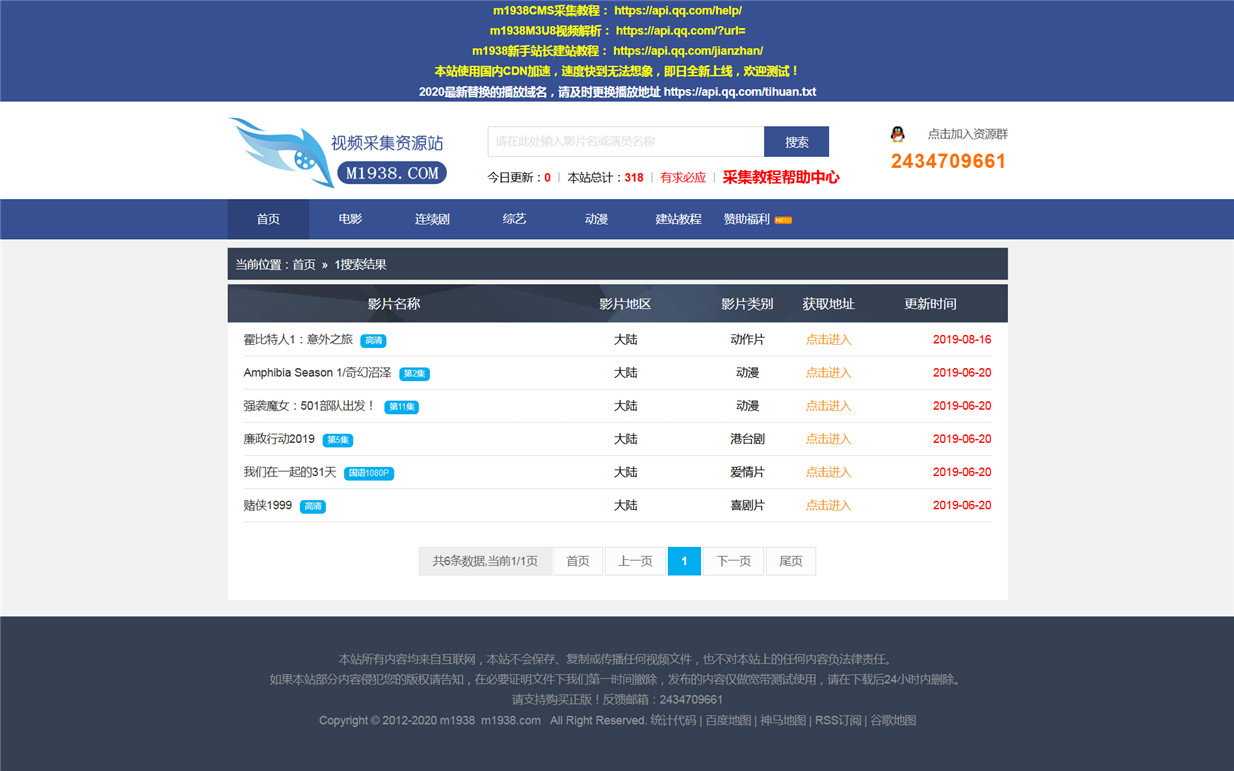1234x771 pixels.
Task: Open the 强袭魔女：501部队出发！ title
Action: (310, 406)
